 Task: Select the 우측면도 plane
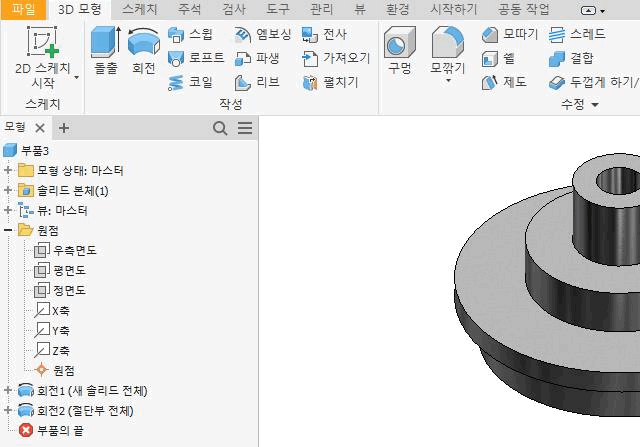click(x=65, y=250)
